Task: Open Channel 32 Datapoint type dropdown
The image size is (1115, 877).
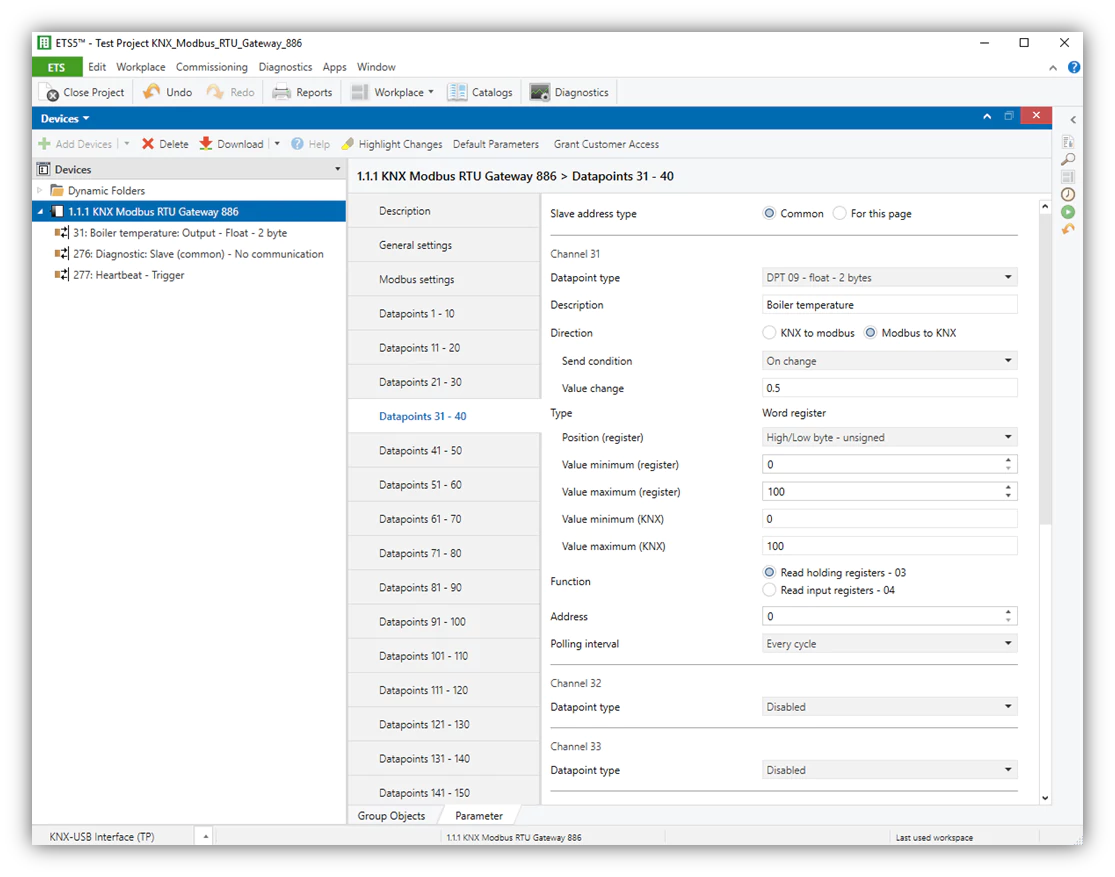Action: (x=889, y=707)
